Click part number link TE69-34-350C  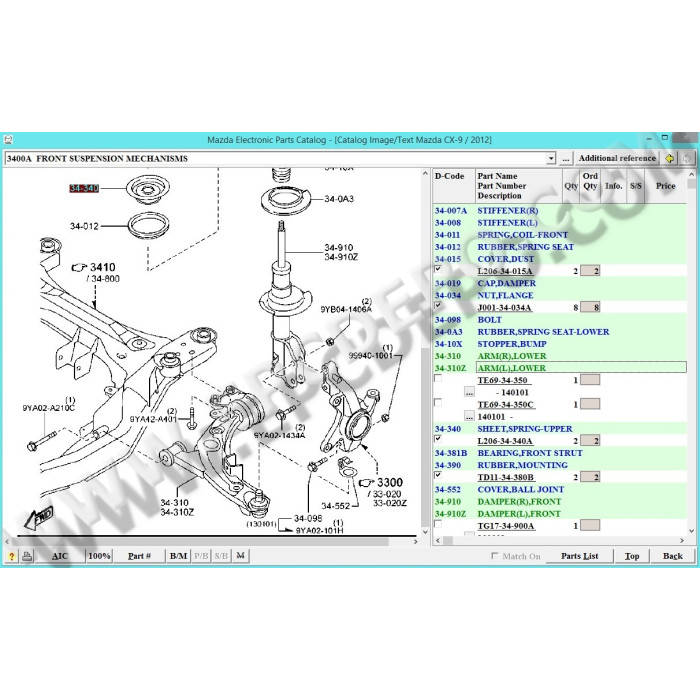click(x=505, y=404)
